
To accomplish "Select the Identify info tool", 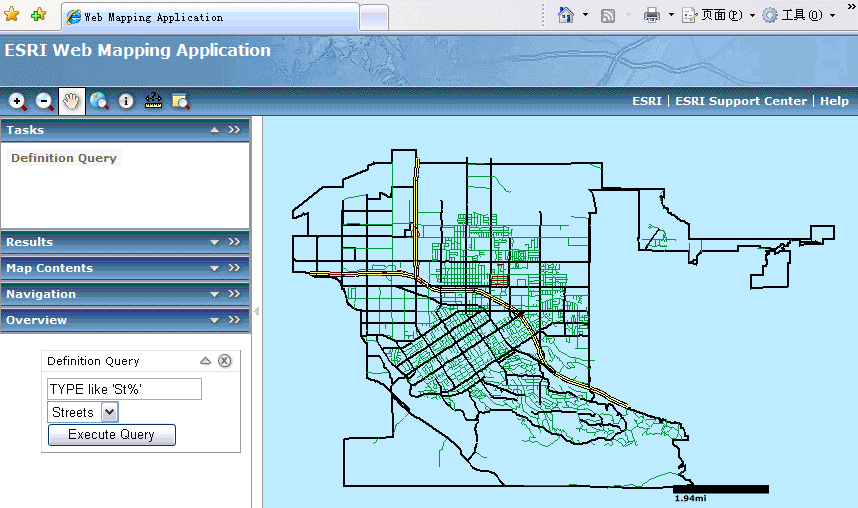I will [x=126, y=101].
